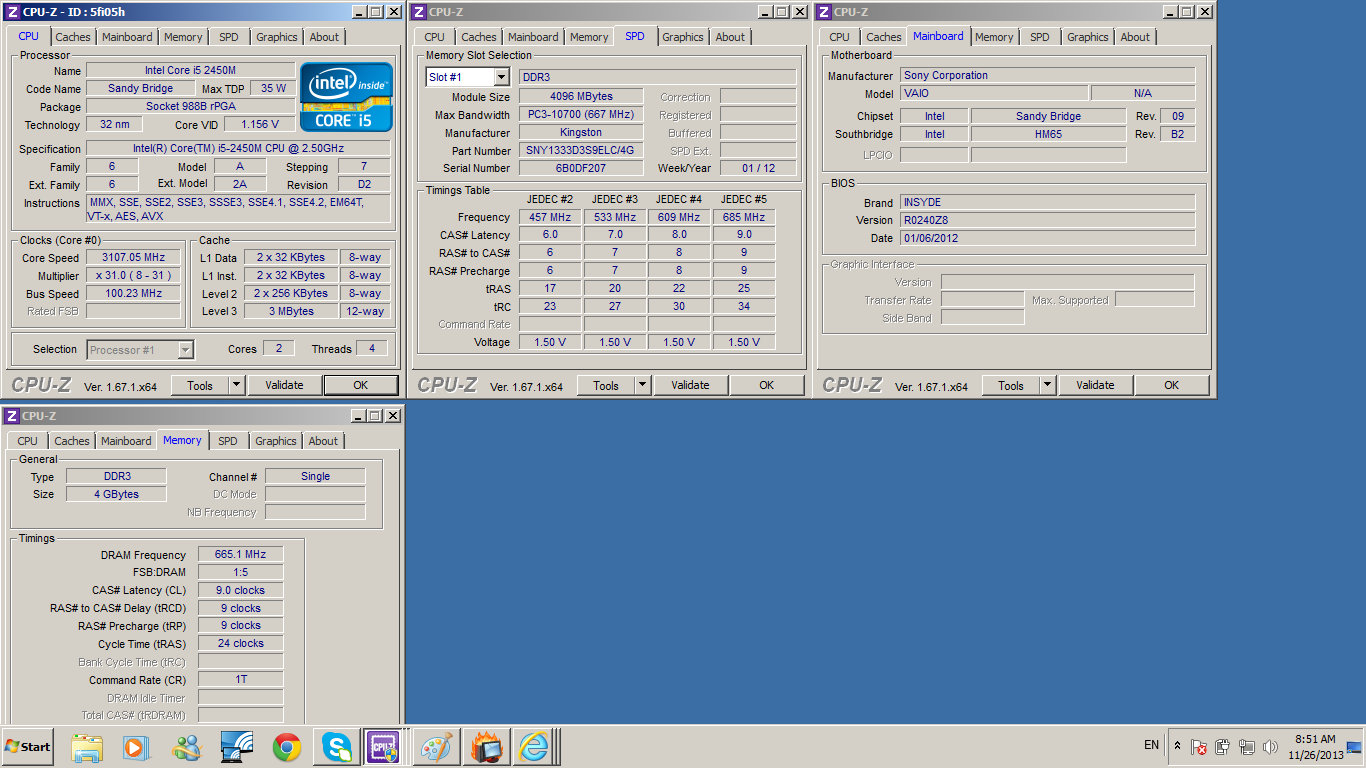Click the title bar icon of Memory window

click(x=12, y=416)
